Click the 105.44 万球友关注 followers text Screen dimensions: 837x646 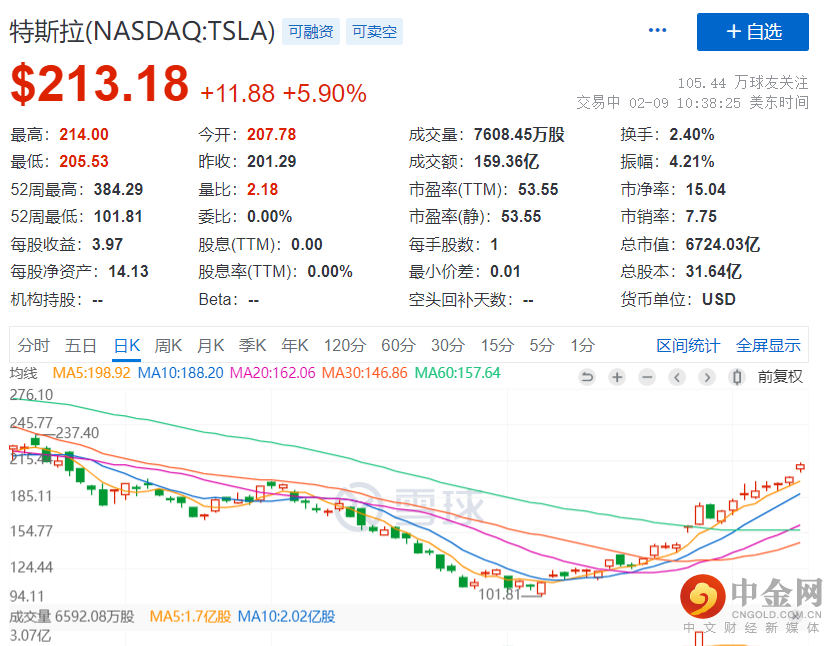click(743, 83)
